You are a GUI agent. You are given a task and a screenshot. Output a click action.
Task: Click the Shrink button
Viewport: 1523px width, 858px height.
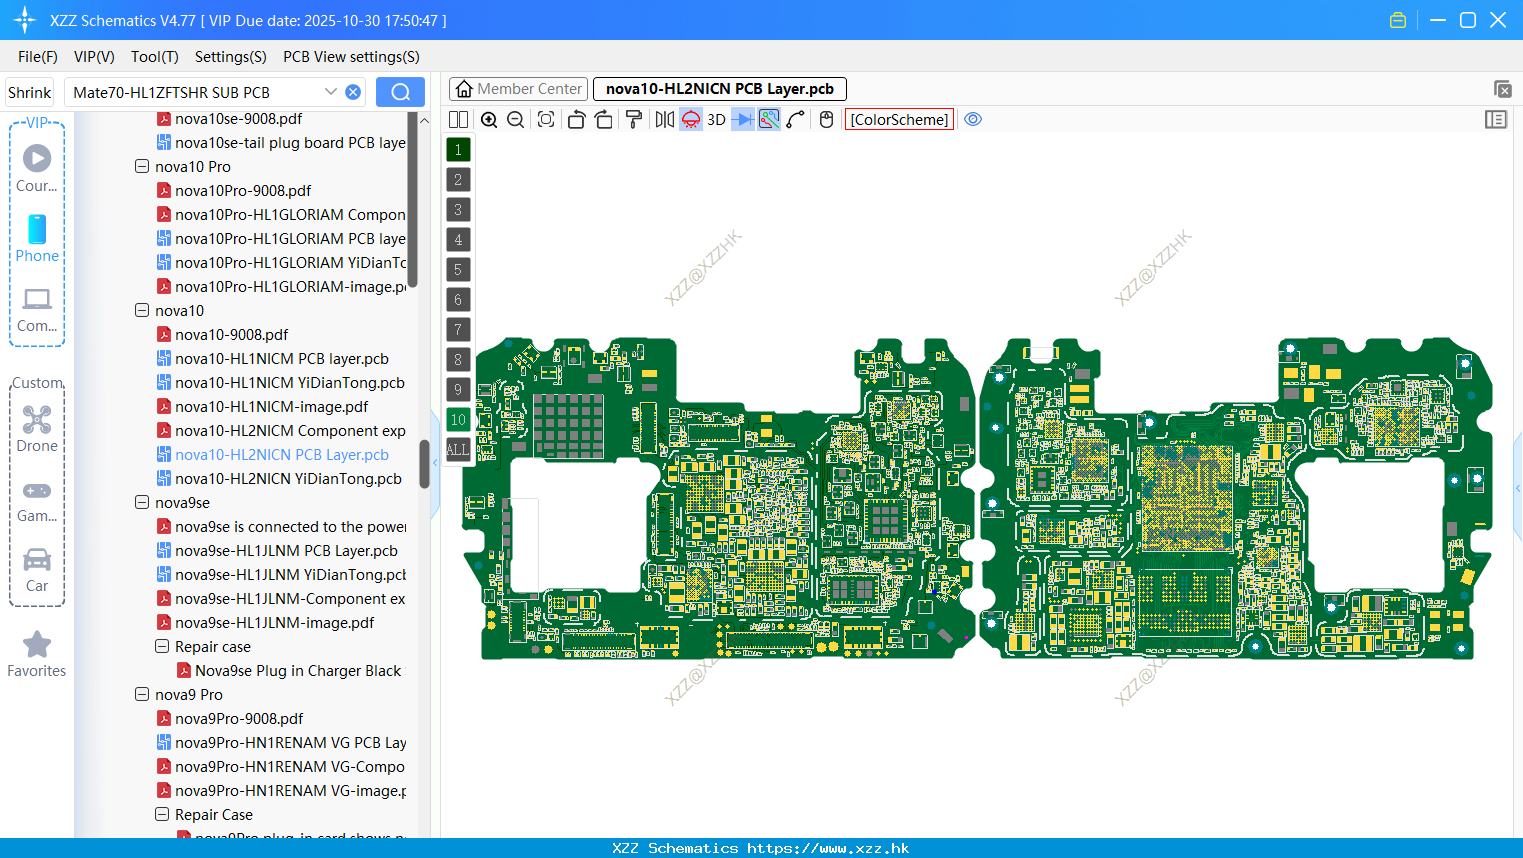[x=30, y=92]
